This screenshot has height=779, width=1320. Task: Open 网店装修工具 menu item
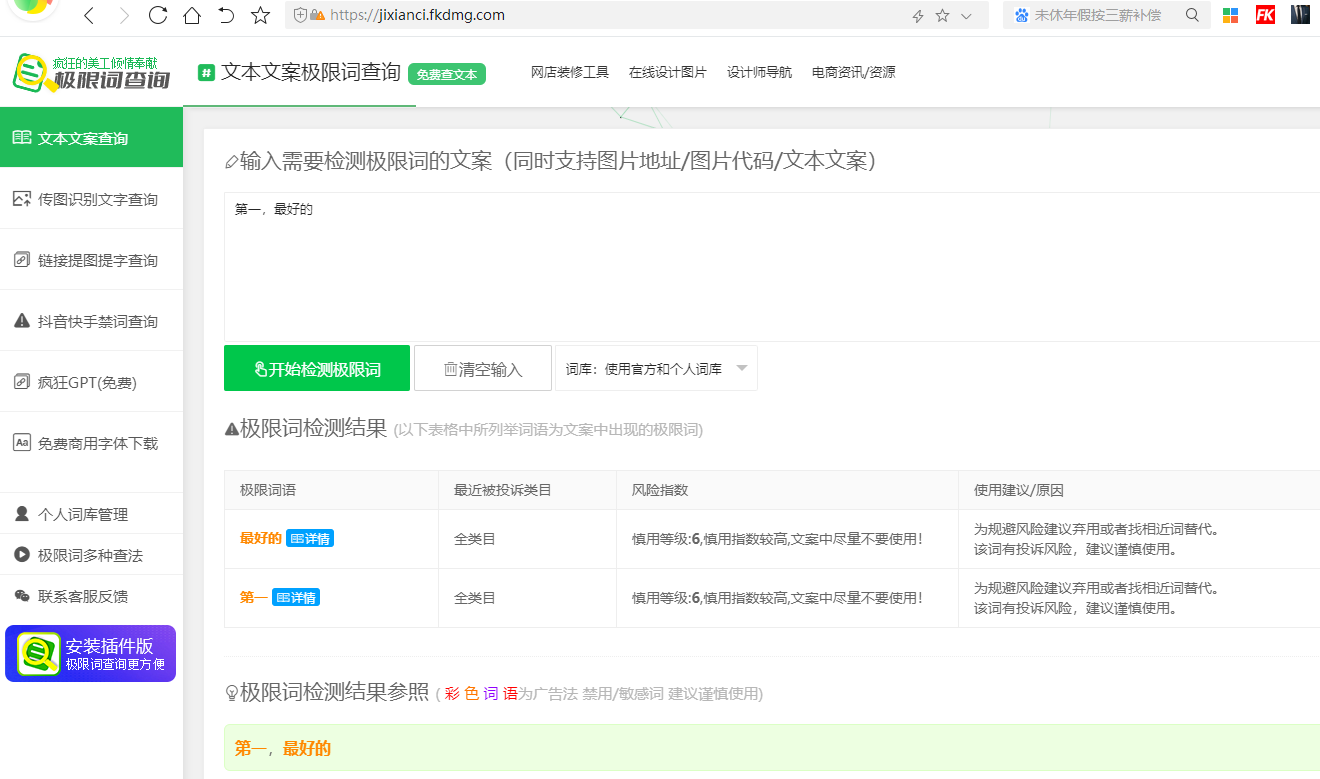point(570,72)
